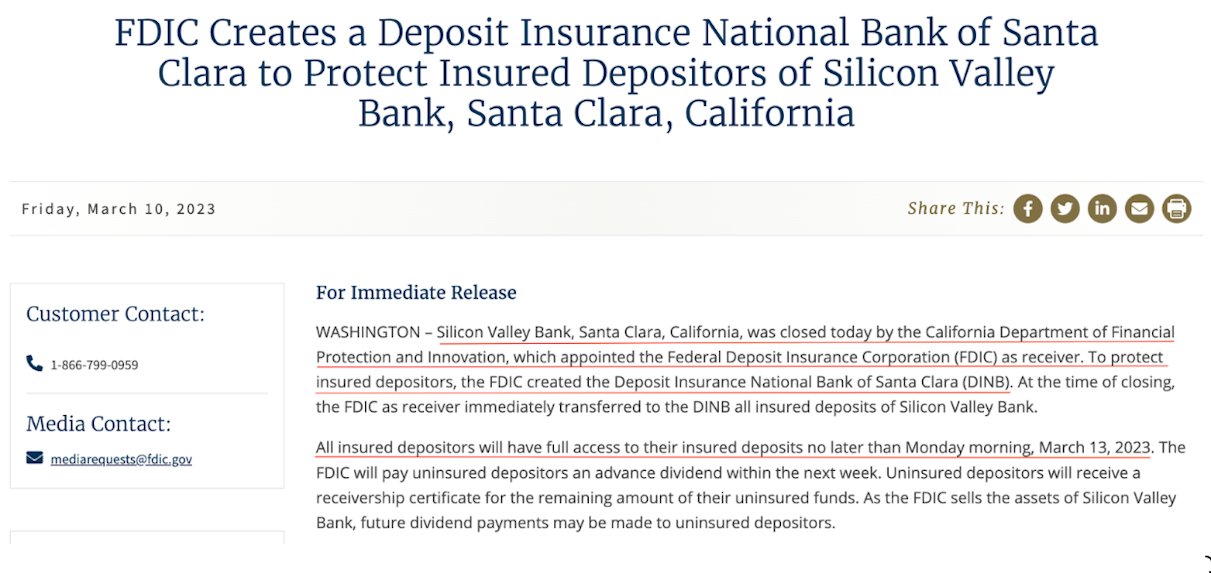Open the mediarequests@fdic.gov email link

[121, 459]
